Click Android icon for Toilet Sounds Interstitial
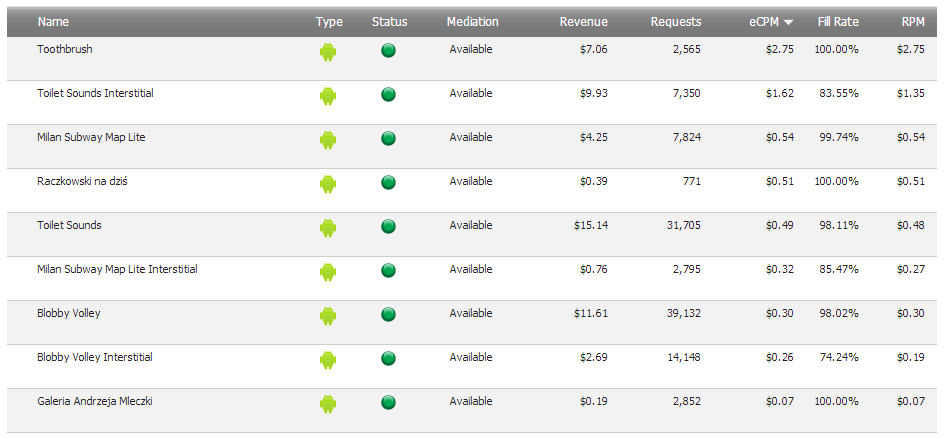The height and width of the screenshot is (439, 945). coord(328,96)
